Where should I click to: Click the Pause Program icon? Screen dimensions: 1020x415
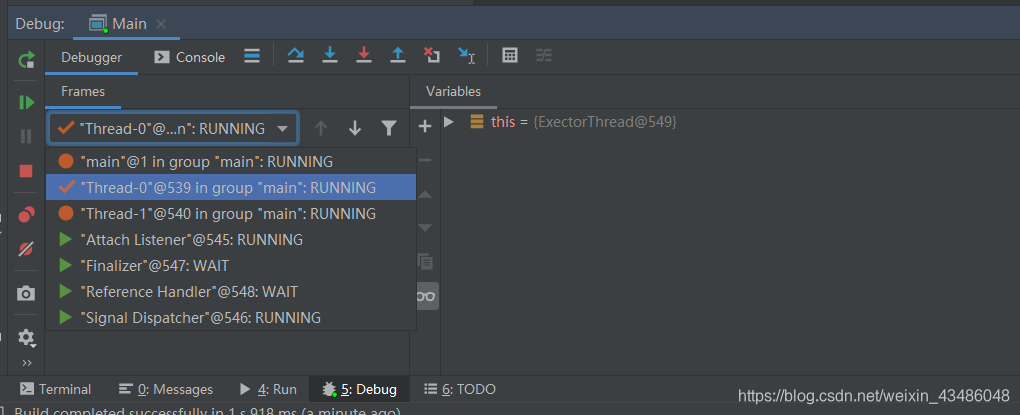pos(26,136)
